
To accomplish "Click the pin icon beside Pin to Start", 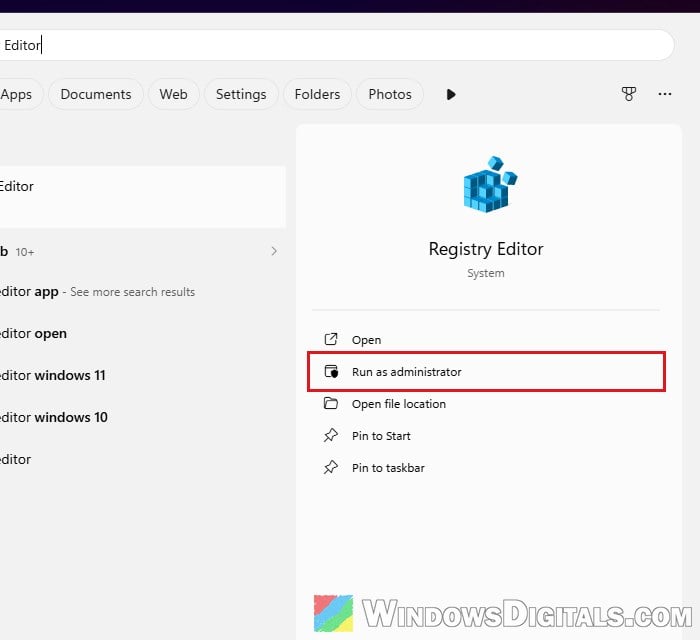I will 331,435.
